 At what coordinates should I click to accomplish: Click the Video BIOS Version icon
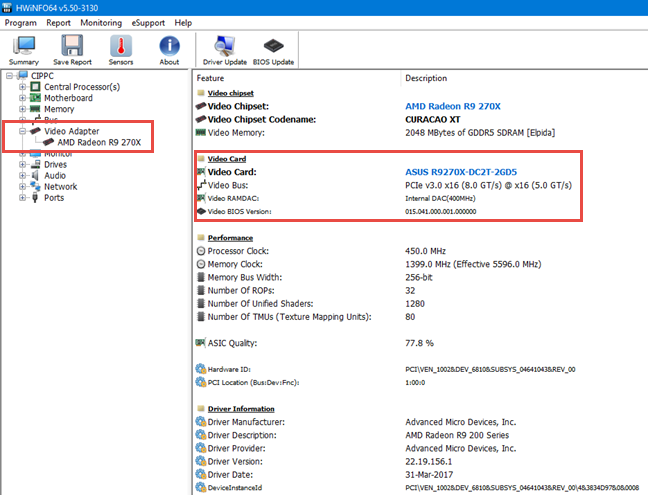click(x=201, y=211)
